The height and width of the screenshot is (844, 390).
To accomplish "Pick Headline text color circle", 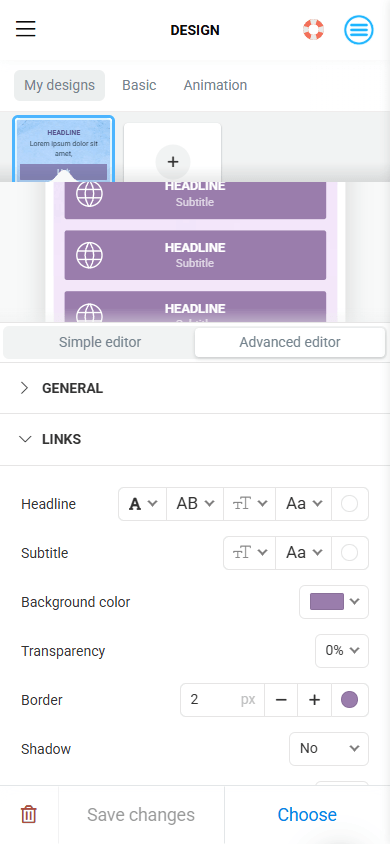I will 350,504.
